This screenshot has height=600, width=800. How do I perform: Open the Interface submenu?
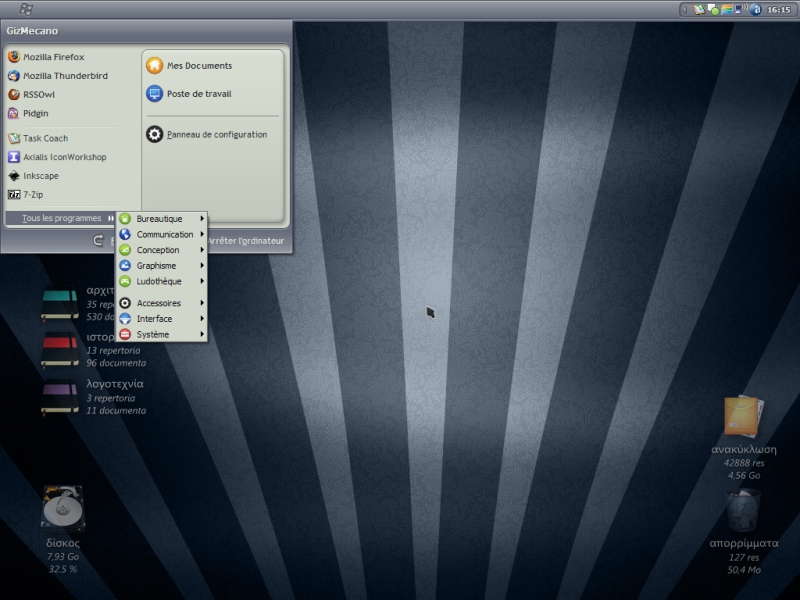pos(162,318)
